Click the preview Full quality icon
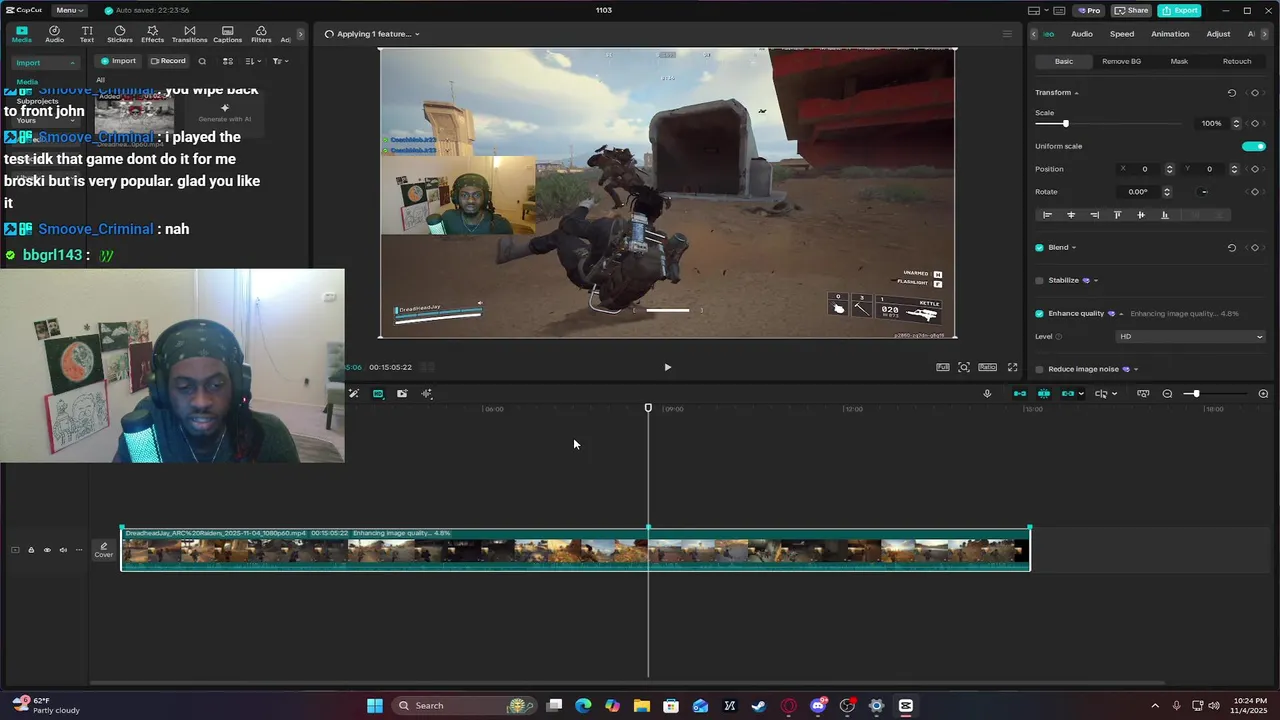This screenshot has height=720, width=1280. point(942,367)
